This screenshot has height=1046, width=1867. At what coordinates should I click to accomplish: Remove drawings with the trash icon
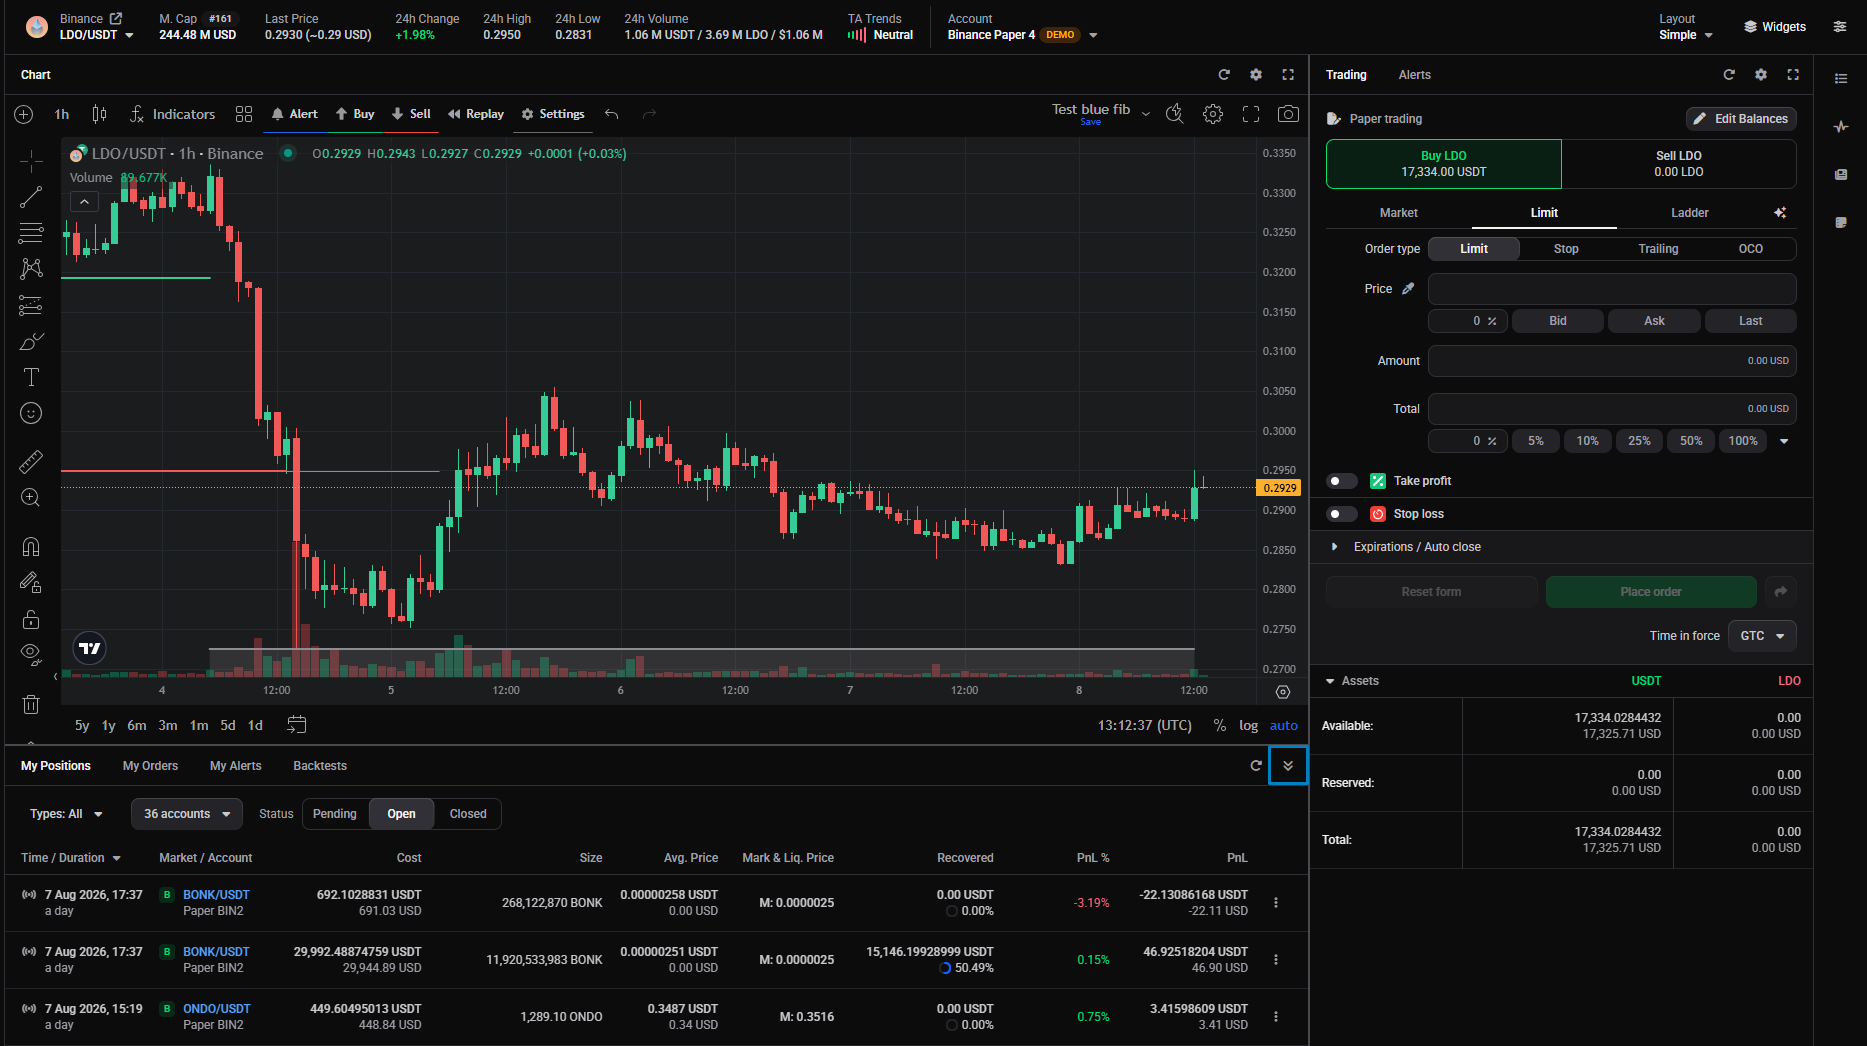click(x=31, y=704)
